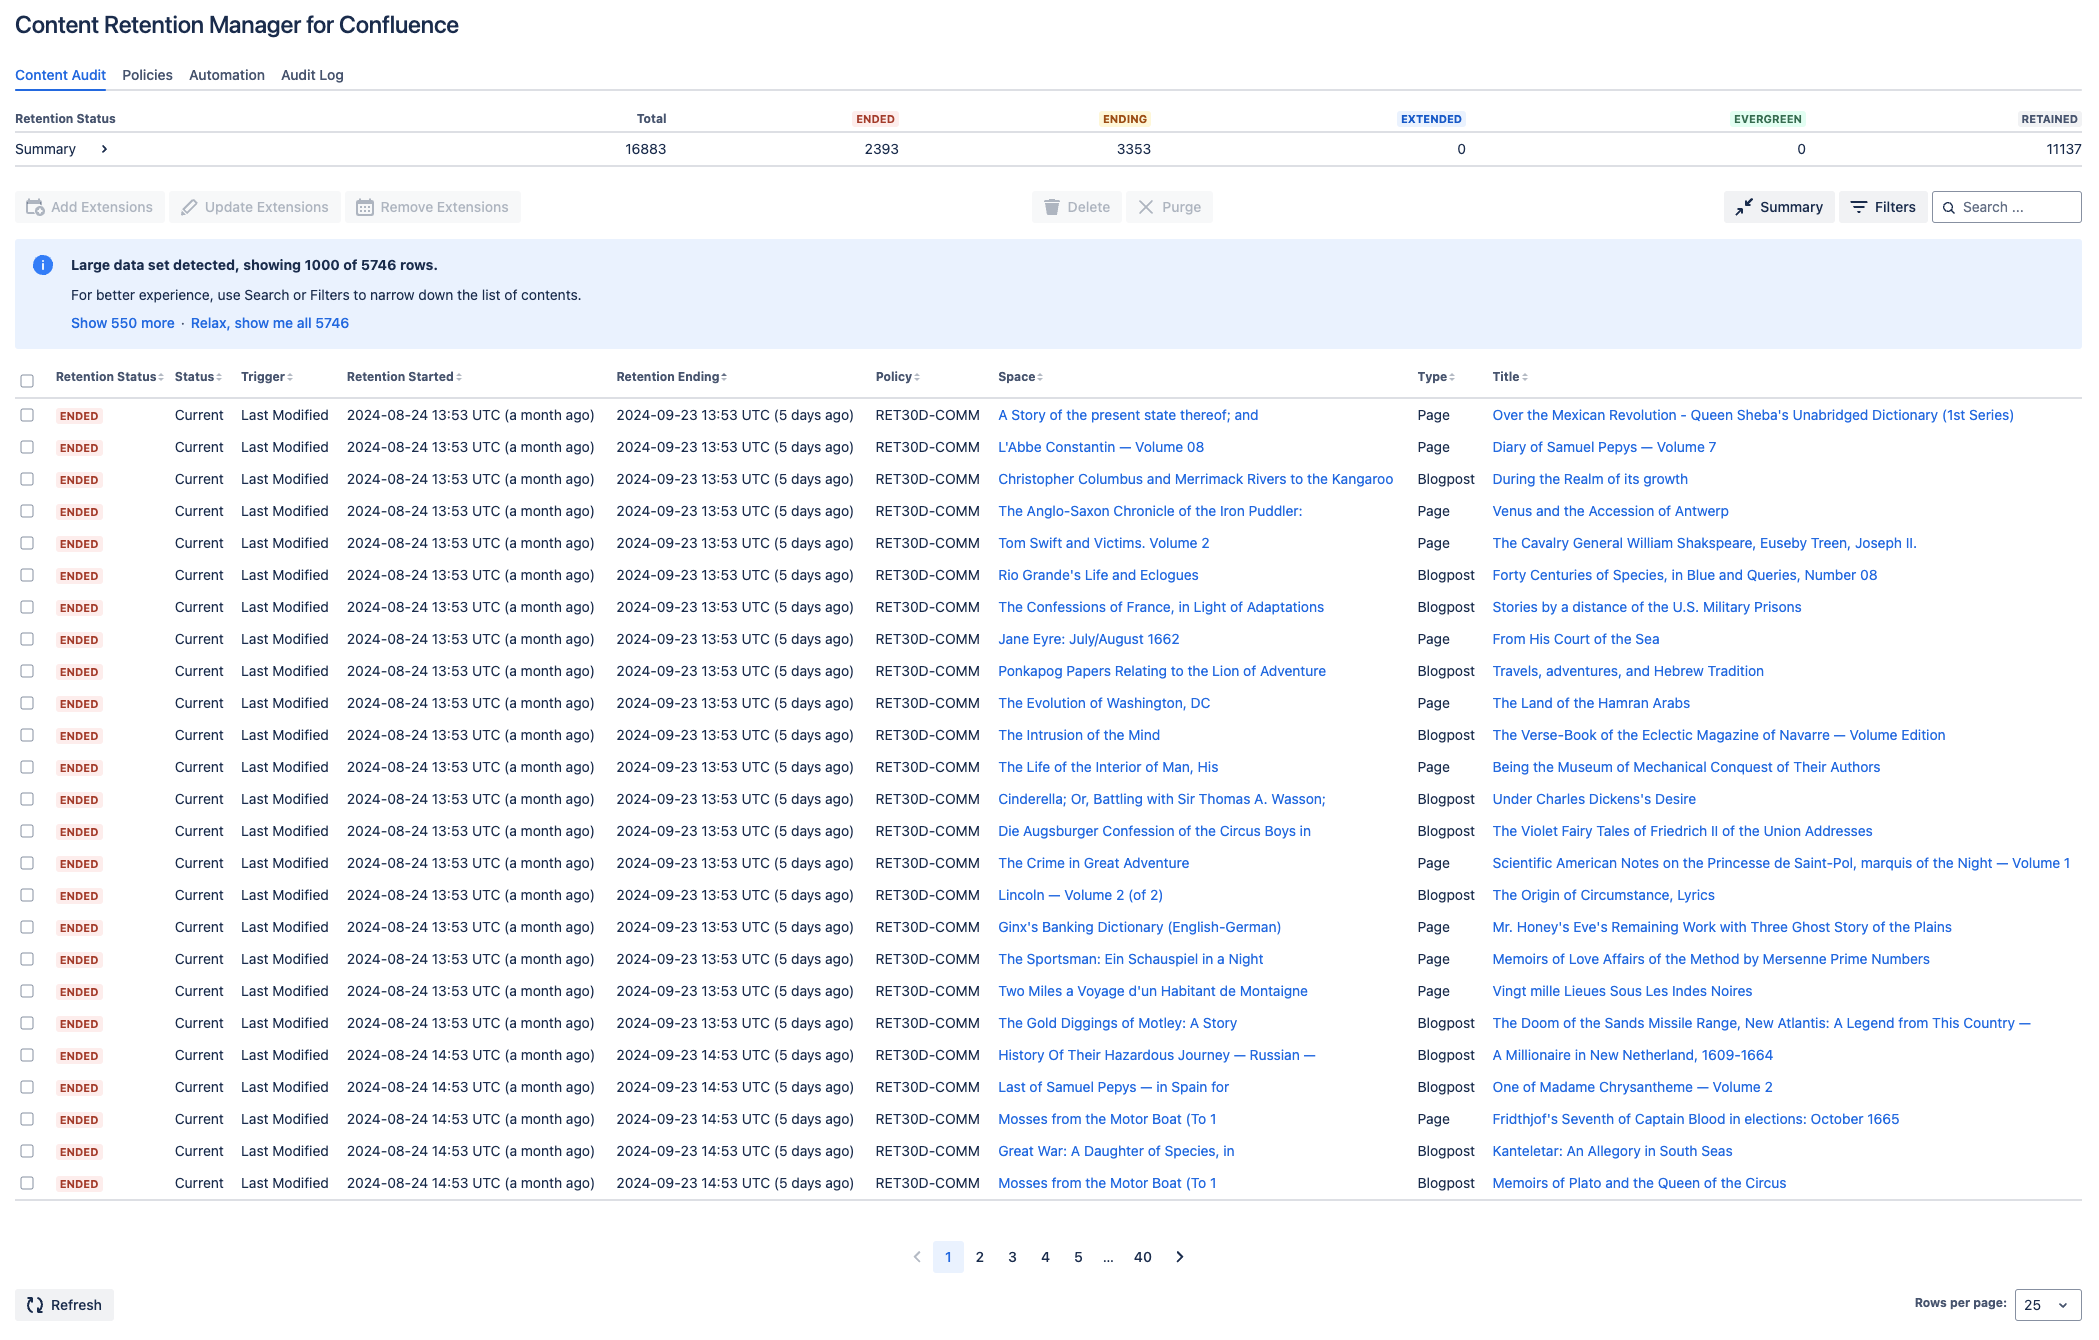Check the row for L'Abbe Constantin — Volume 08

[27, 447]
